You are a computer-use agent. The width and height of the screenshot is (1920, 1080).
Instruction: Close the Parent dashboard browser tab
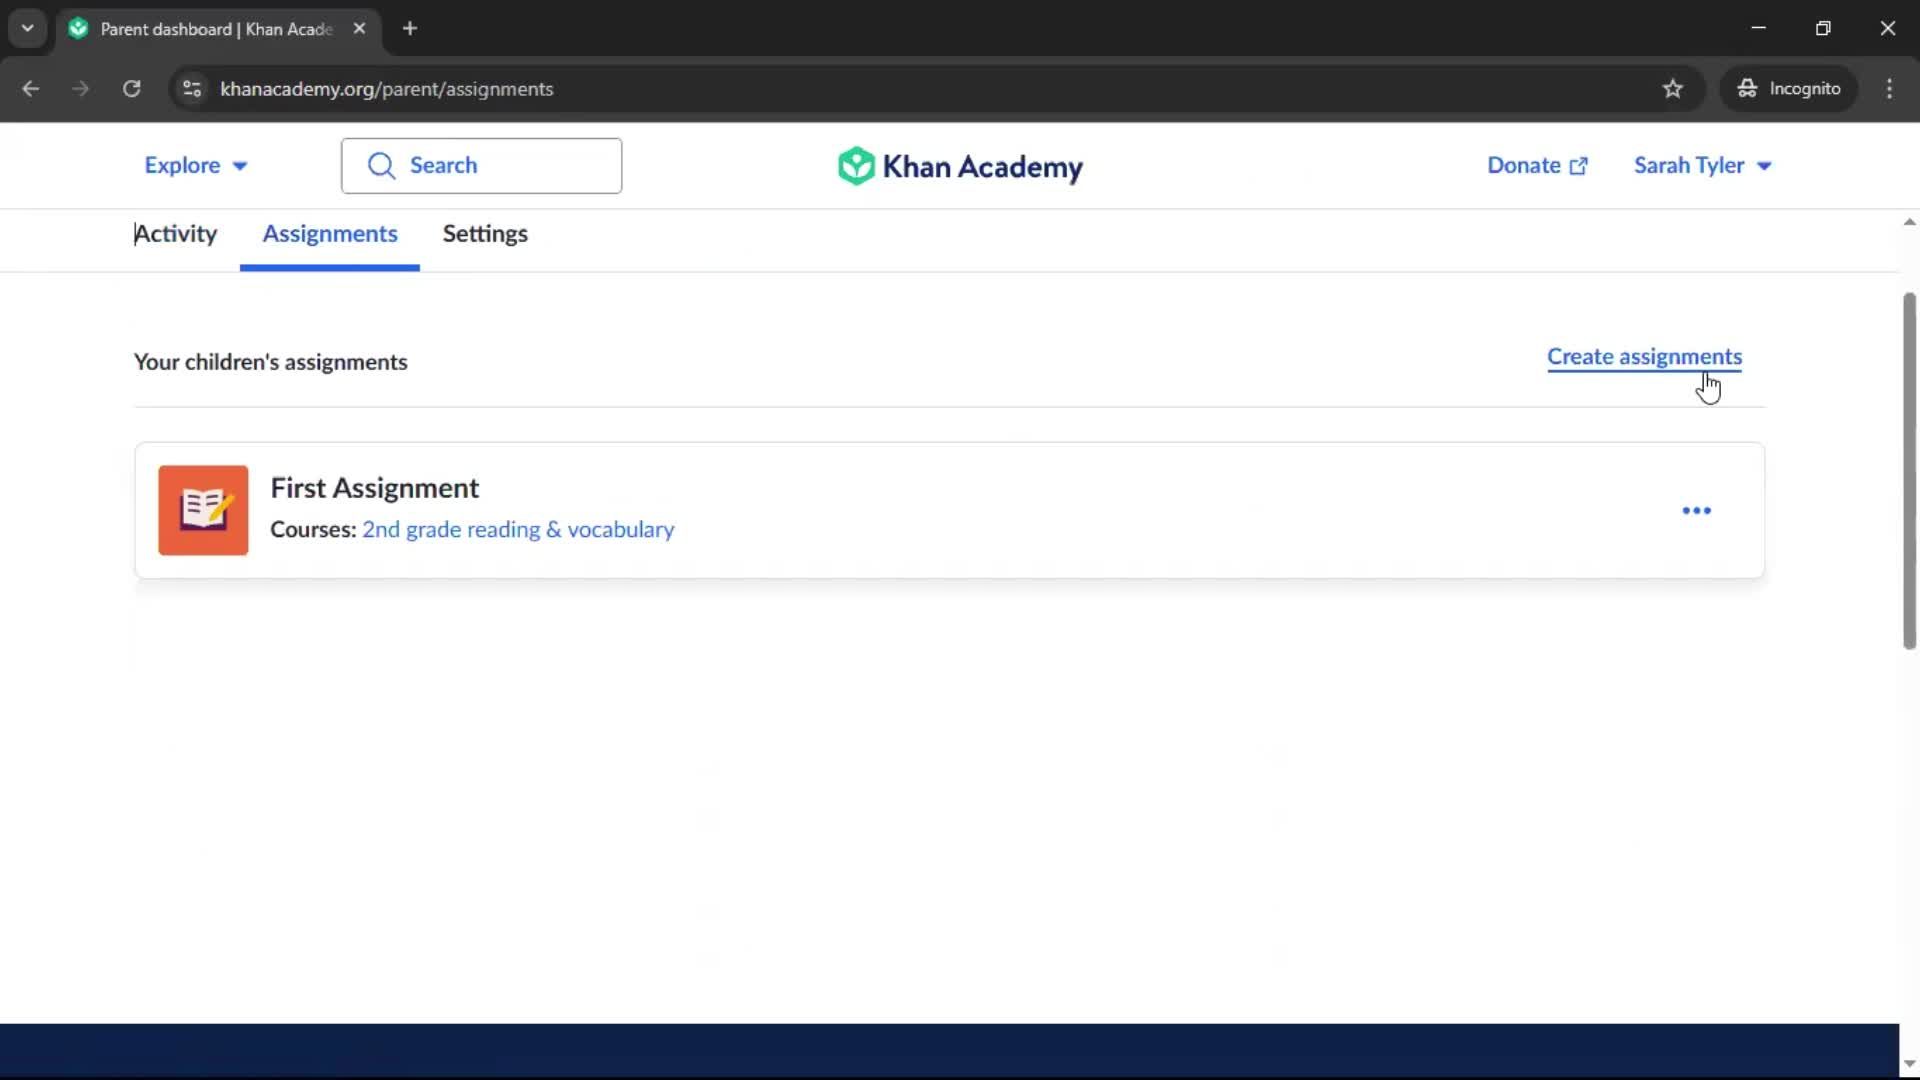pos(359,29)
